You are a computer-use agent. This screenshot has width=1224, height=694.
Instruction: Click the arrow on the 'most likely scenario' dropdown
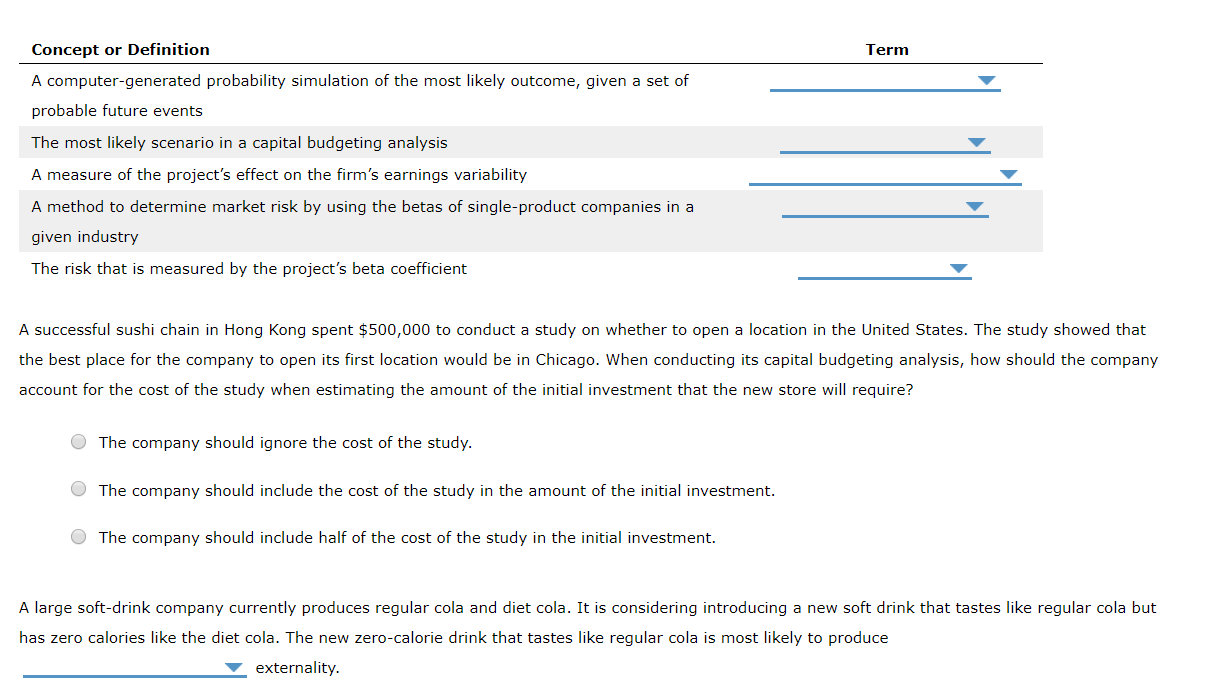pyautogui.click(x=977, y=142)
